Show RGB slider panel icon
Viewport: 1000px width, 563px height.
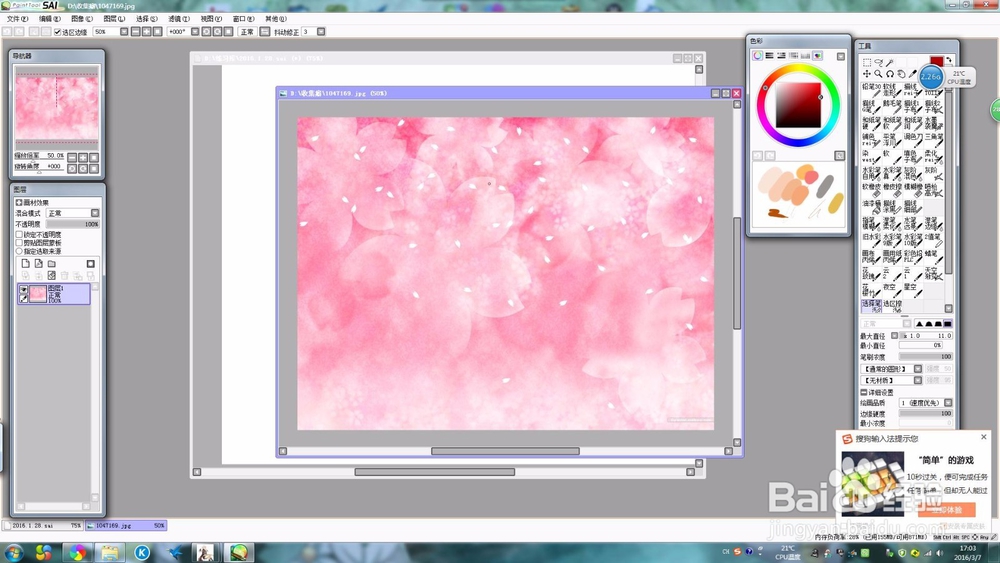[x=769, y=55]
